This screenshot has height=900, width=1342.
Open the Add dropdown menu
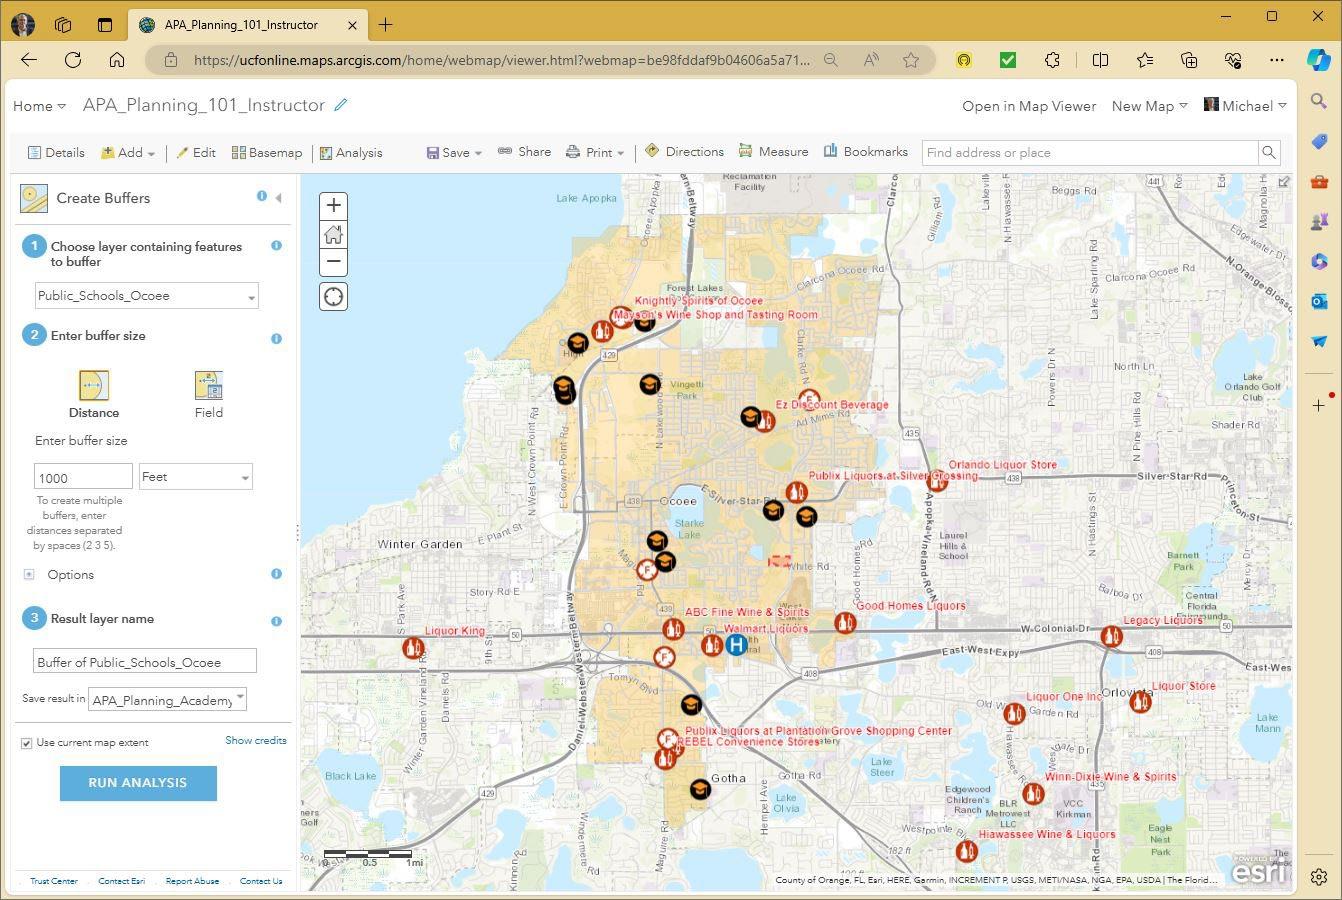(x=128, y=153)
